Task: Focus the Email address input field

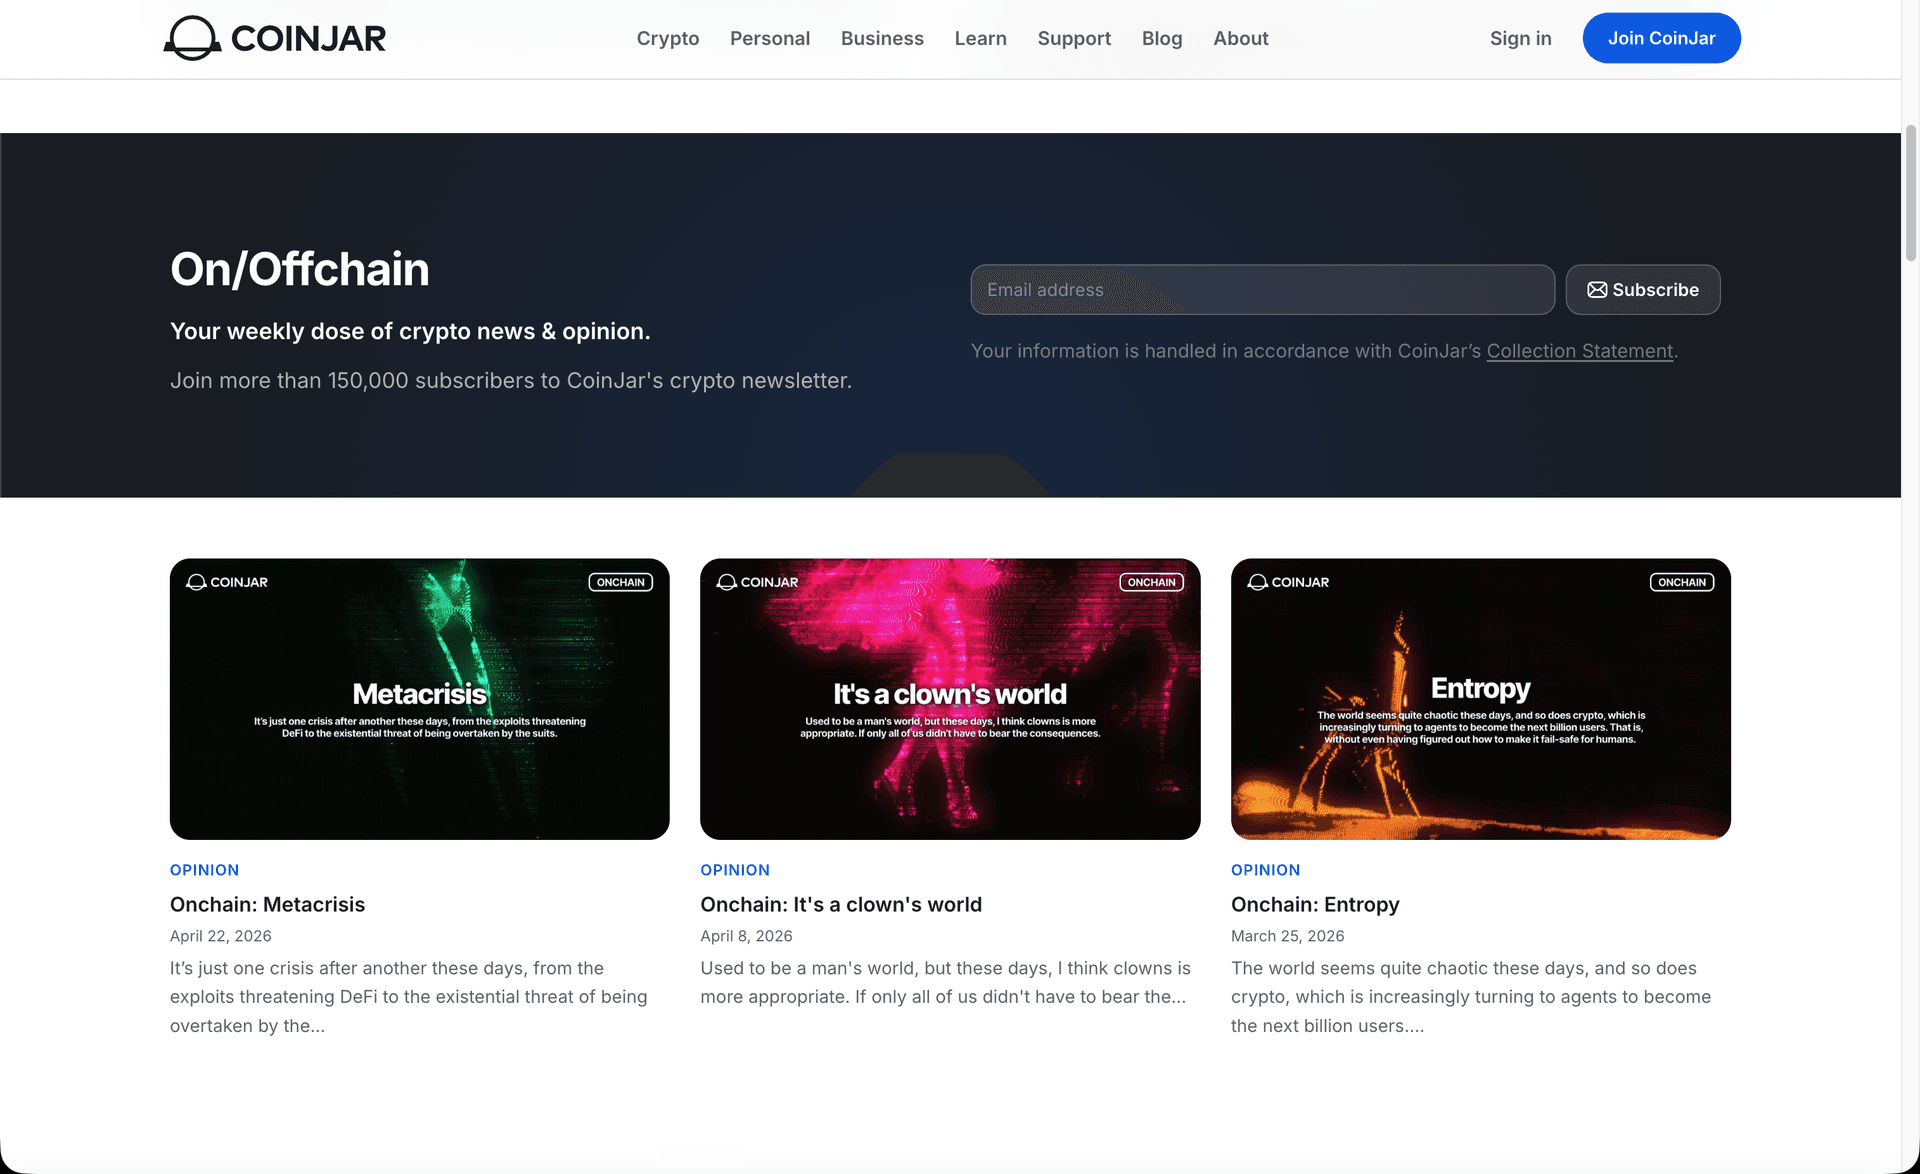Action: tap(1262, 290)
